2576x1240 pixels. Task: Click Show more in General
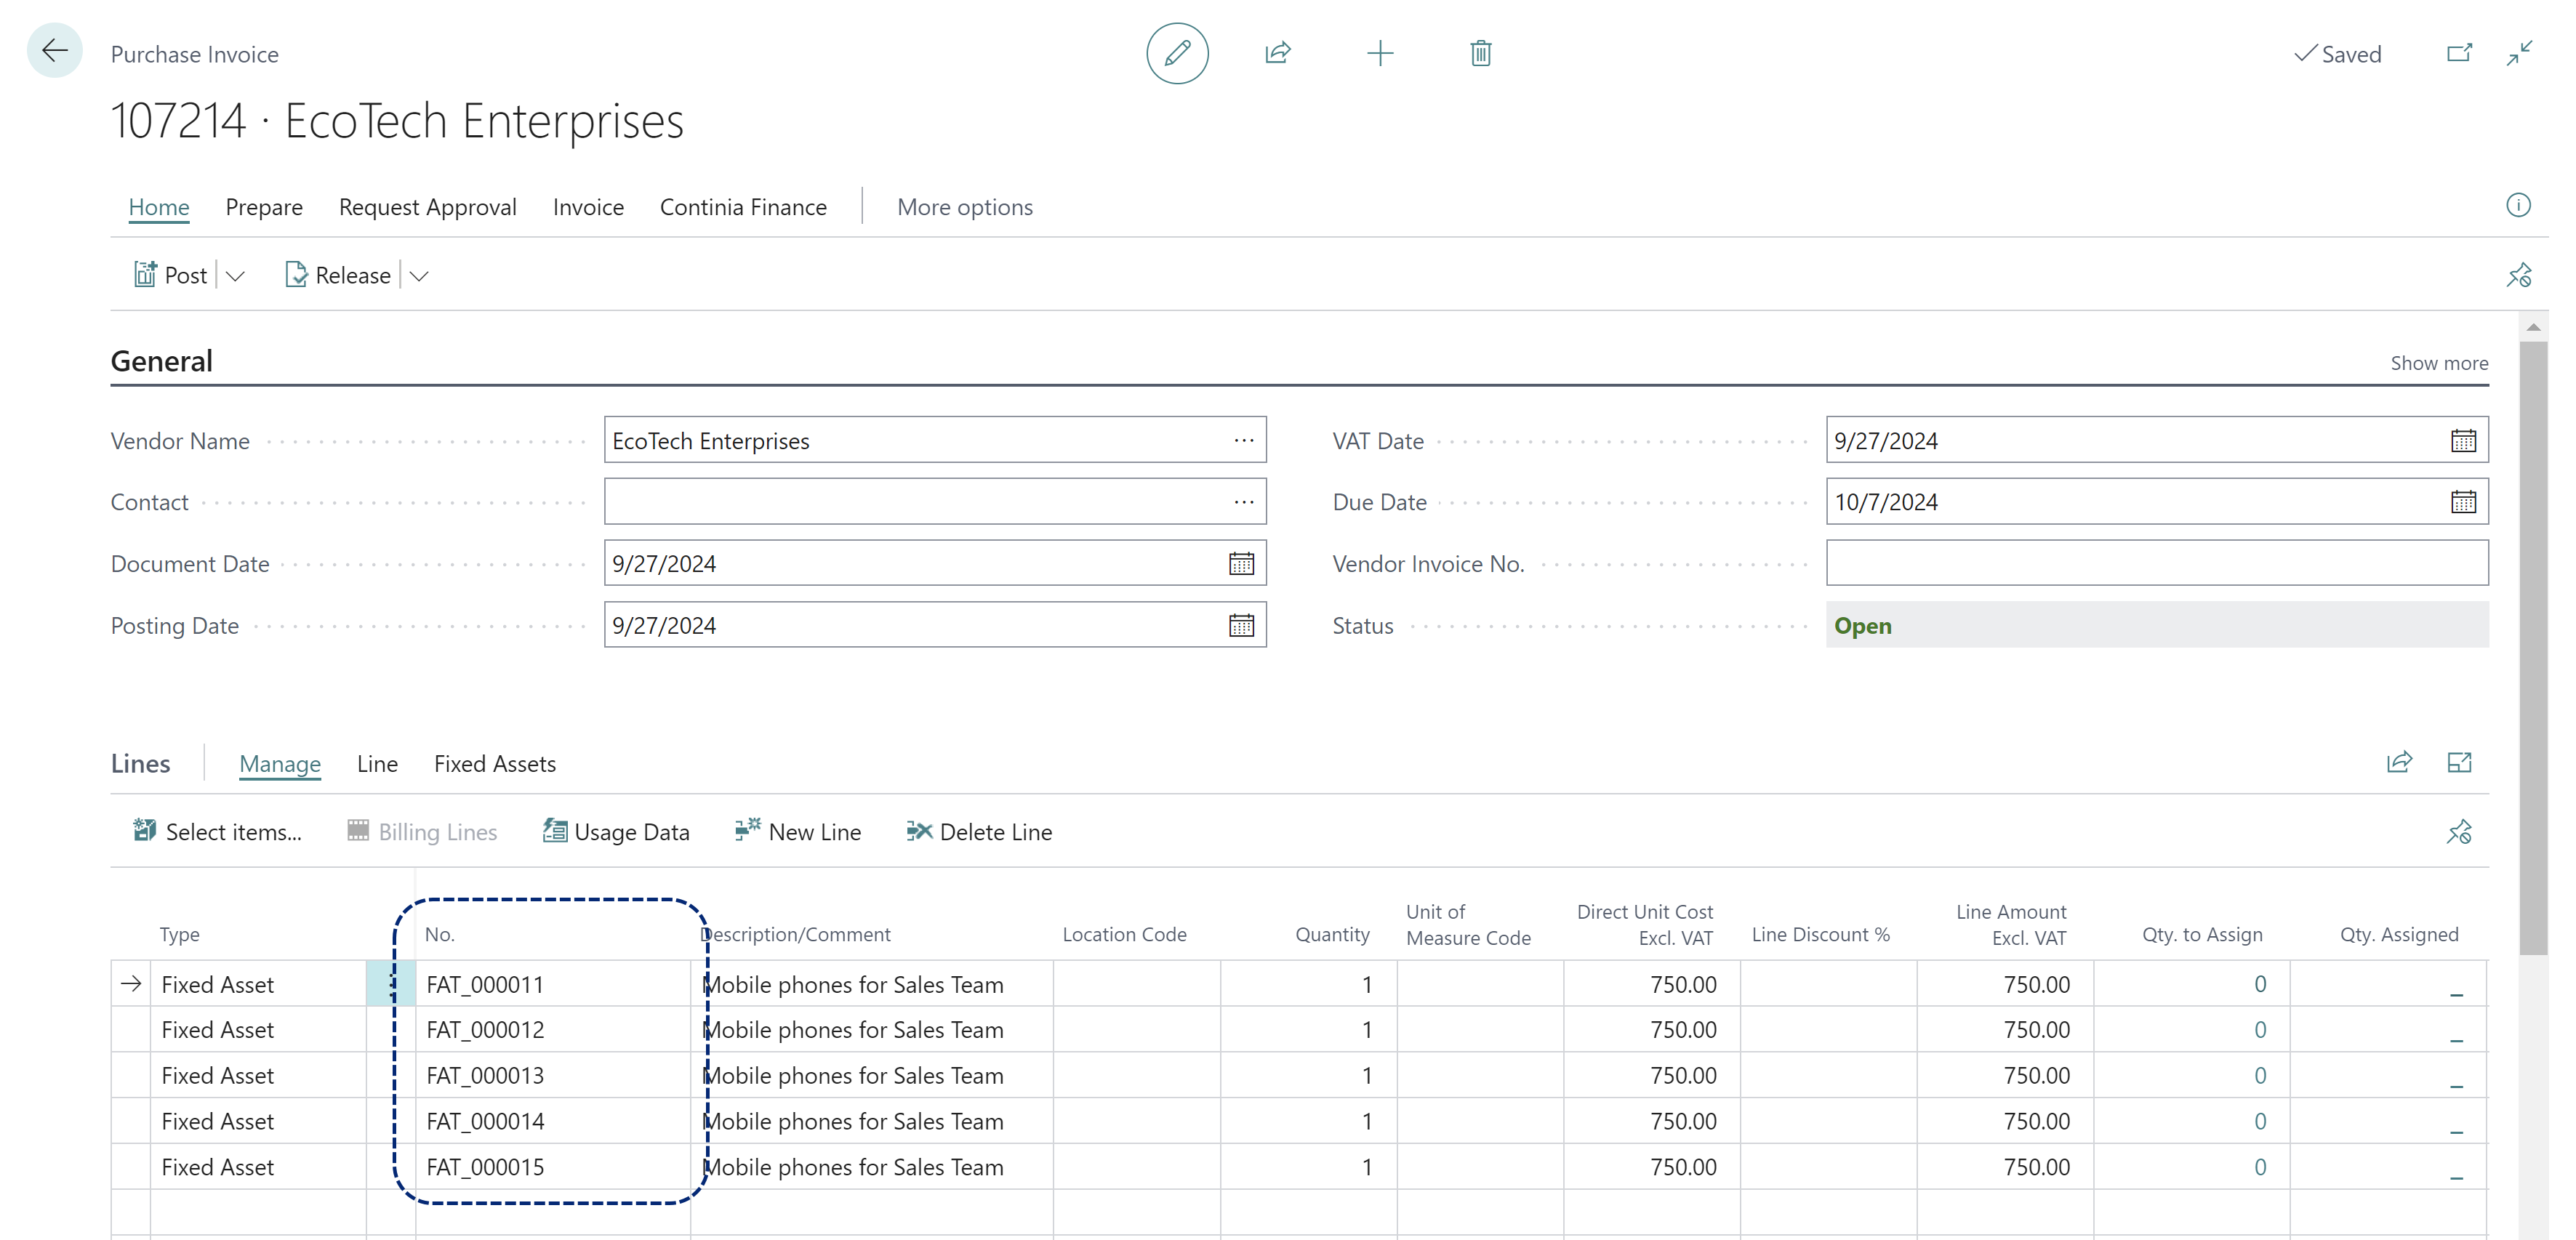pos(2439,363)
